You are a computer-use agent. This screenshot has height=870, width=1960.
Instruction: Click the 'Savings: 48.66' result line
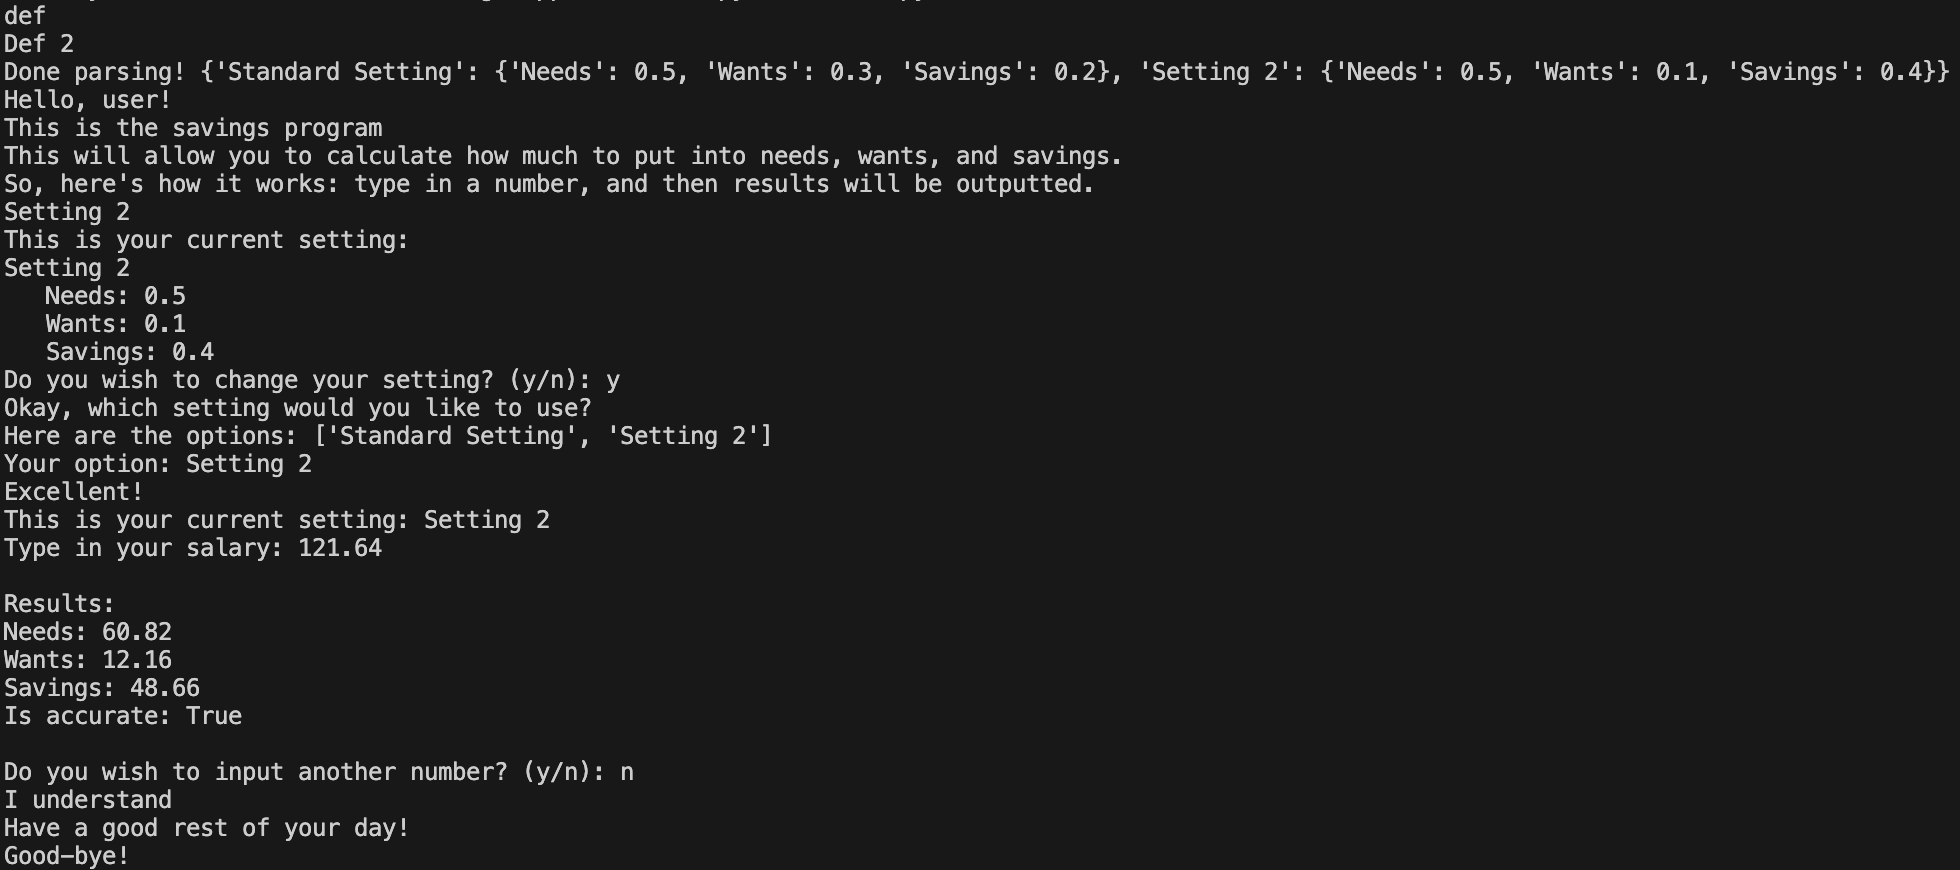point(102,688)
